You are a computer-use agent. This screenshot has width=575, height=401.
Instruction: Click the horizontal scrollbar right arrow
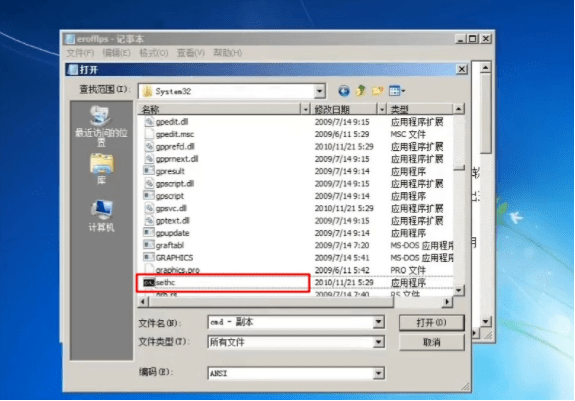(x=447, y=302)
